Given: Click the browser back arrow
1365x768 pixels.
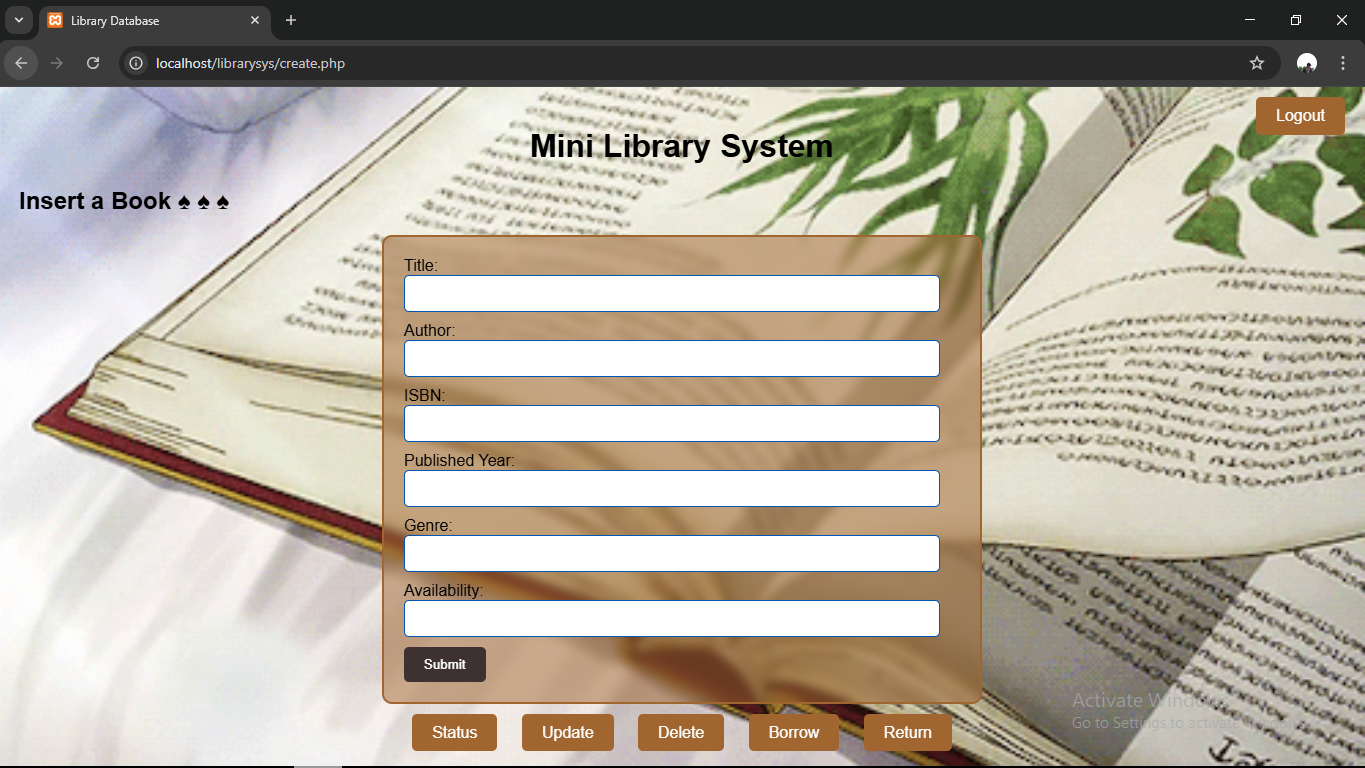Looking at the screenshot, I should (21, 63).
